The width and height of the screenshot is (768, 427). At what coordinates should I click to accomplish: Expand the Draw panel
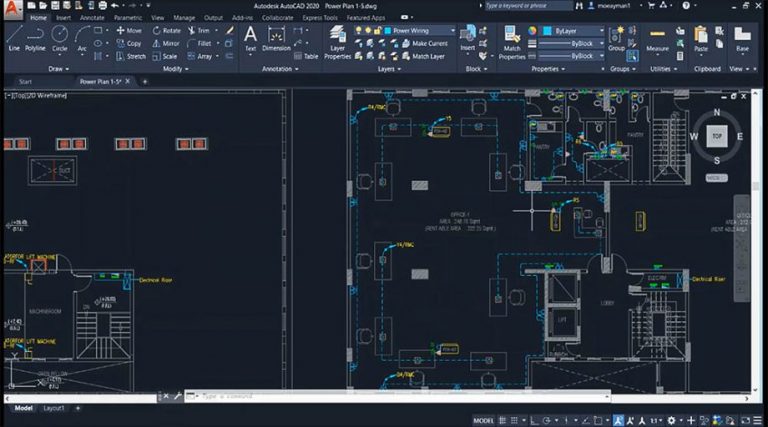click(59, 69)
